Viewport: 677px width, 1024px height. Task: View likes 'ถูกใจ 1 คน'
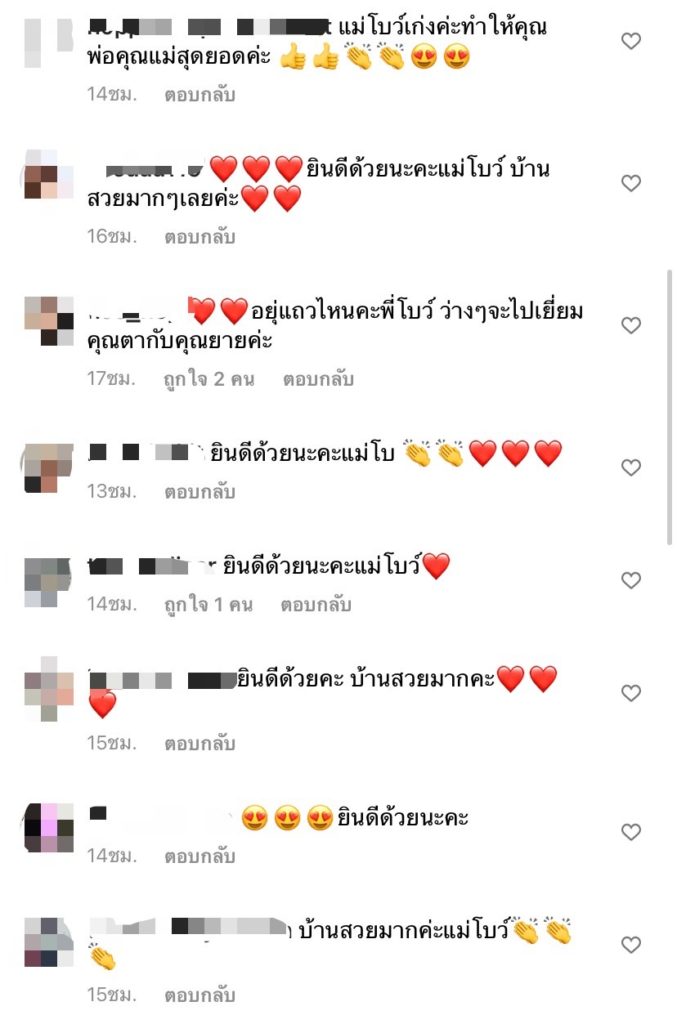[x=208, y=605]
